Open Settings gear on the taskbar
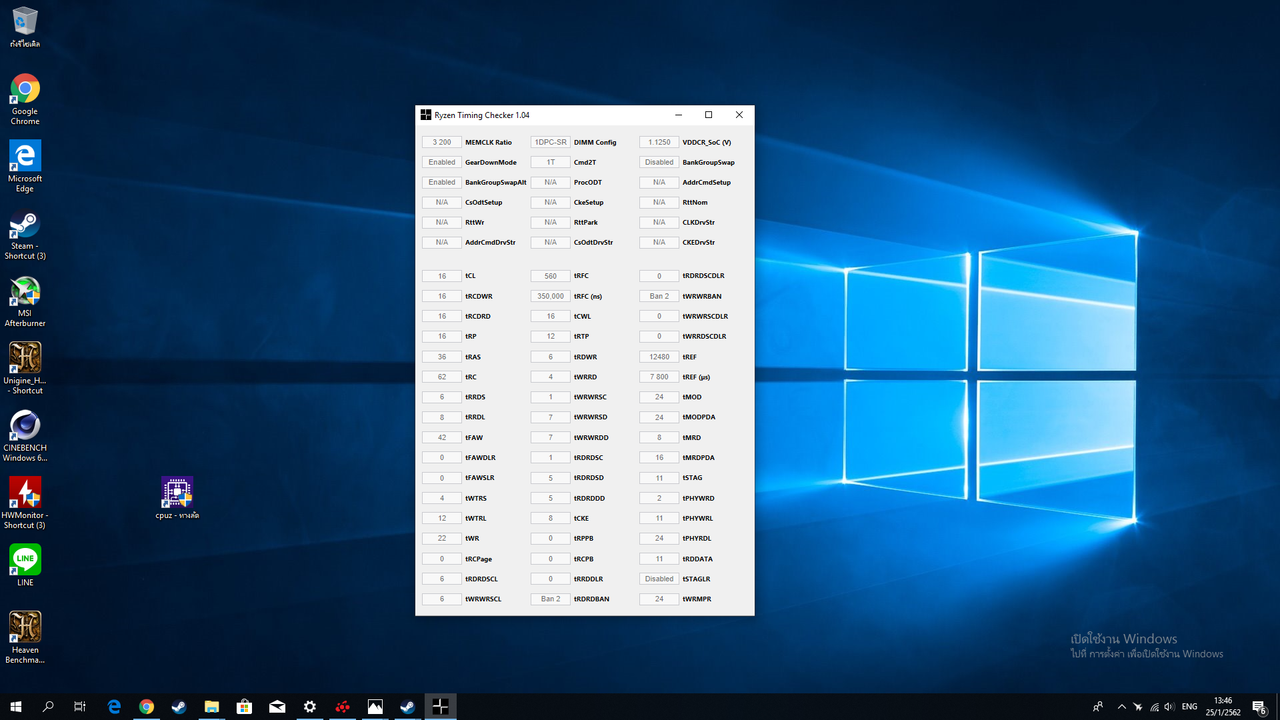 tap(310, 706)
